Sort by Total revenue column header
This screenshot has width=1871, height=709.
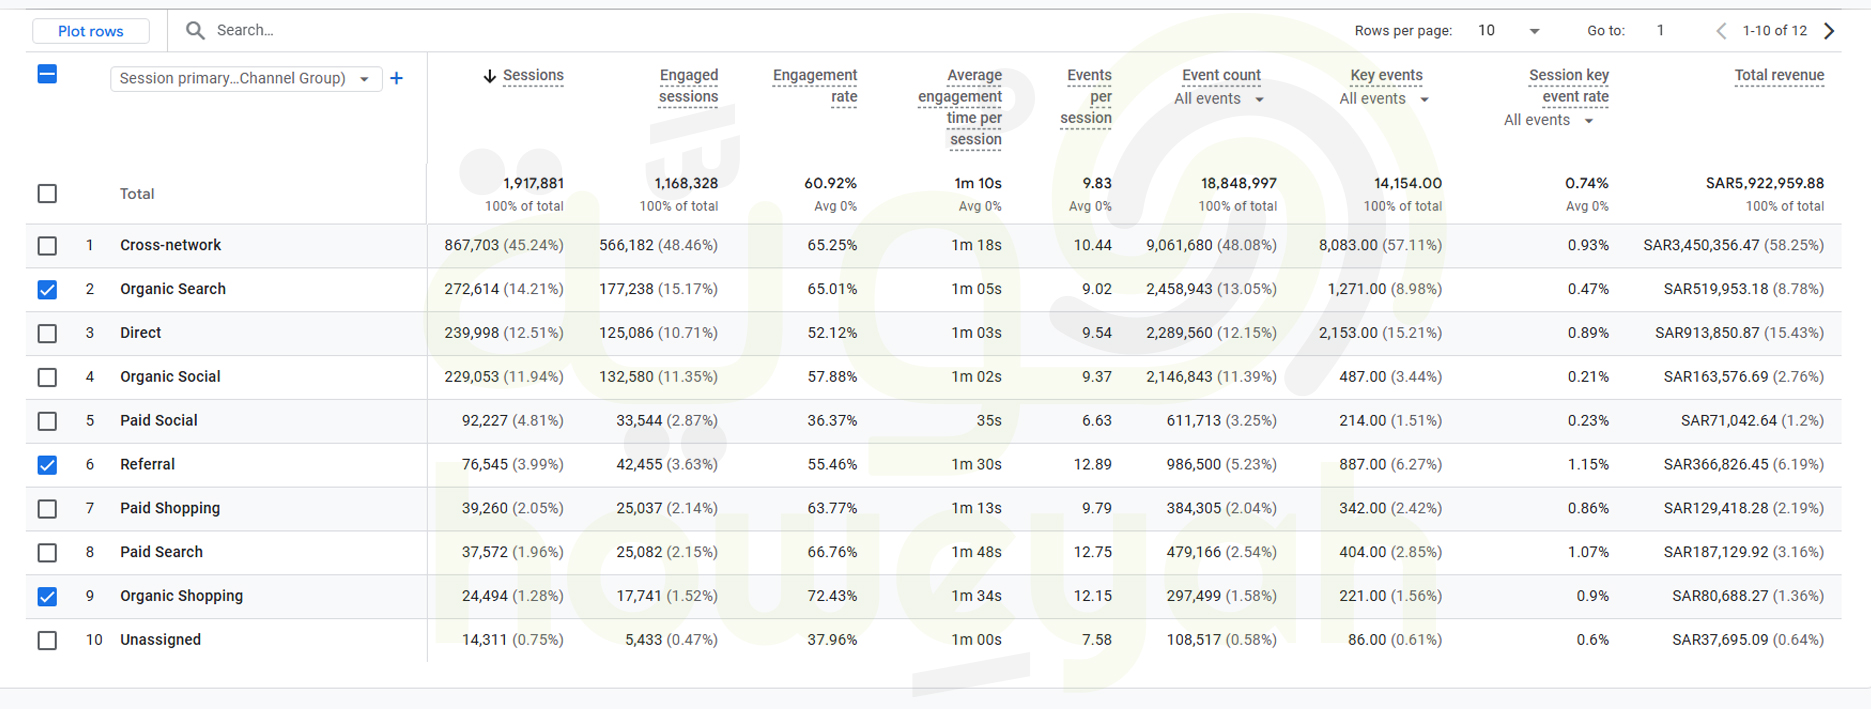coord(1778,75)
